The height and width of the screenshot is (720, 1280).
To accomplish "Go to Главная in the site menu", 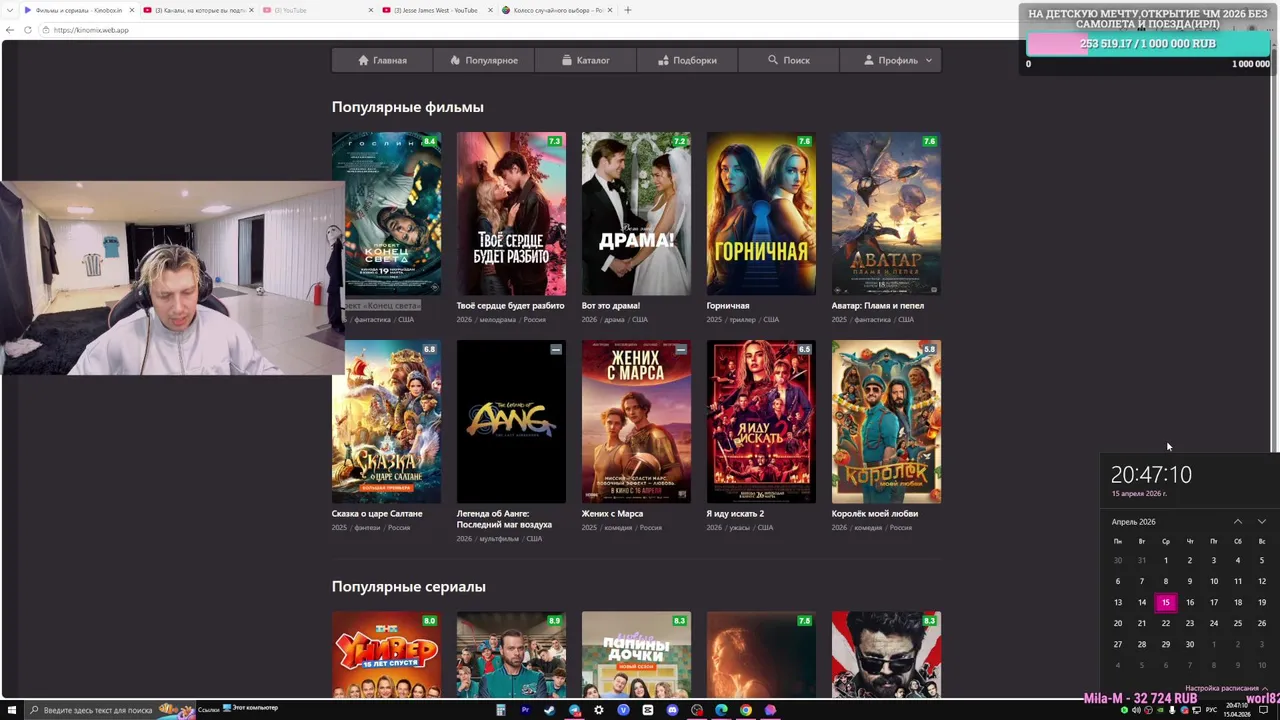I will click(382, 60).
